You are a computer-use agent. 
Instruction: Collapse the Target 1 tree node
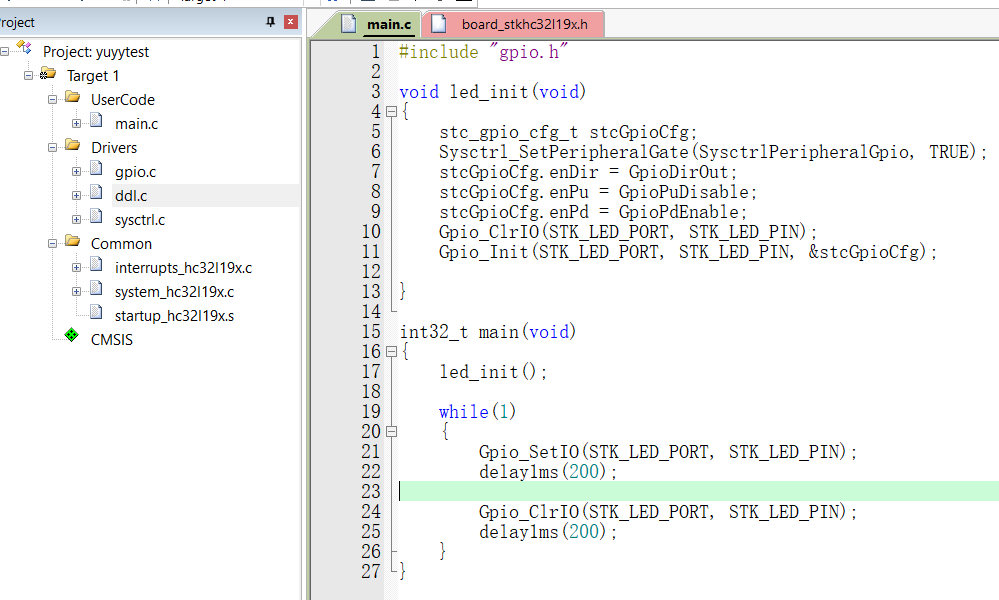tap(28, 75)
